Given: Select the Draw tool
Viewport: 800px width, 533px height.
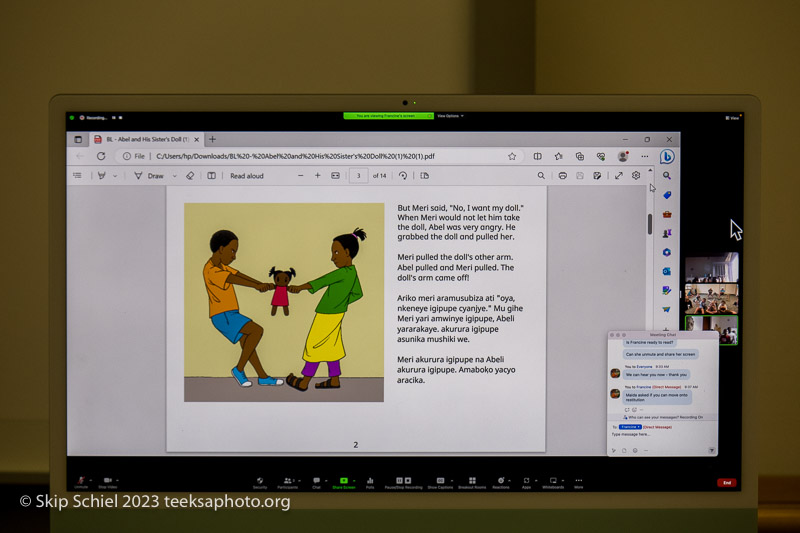Looking at the screenshot, I should point(149,175).
